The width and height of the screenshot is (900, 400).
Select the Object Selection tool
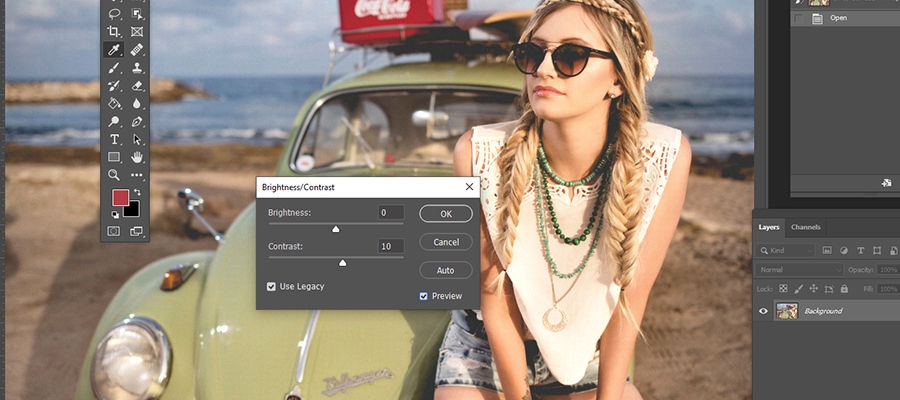(137, 13)
